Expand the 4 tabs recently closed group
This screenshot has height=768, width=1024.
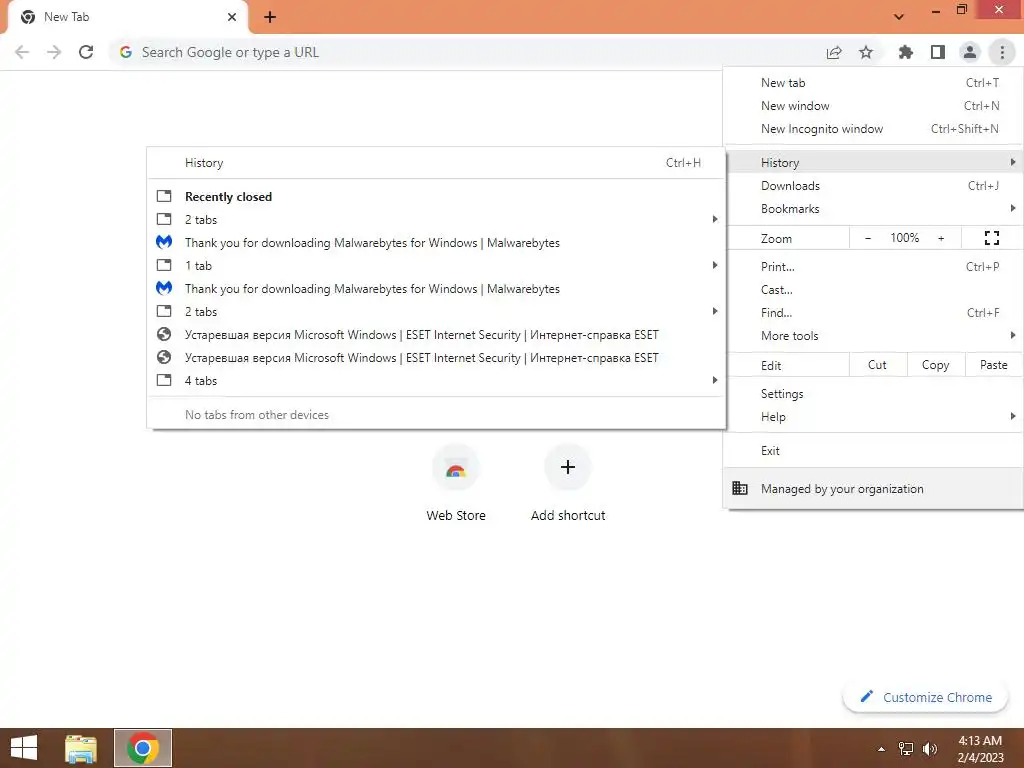click(x=436, y=380)
